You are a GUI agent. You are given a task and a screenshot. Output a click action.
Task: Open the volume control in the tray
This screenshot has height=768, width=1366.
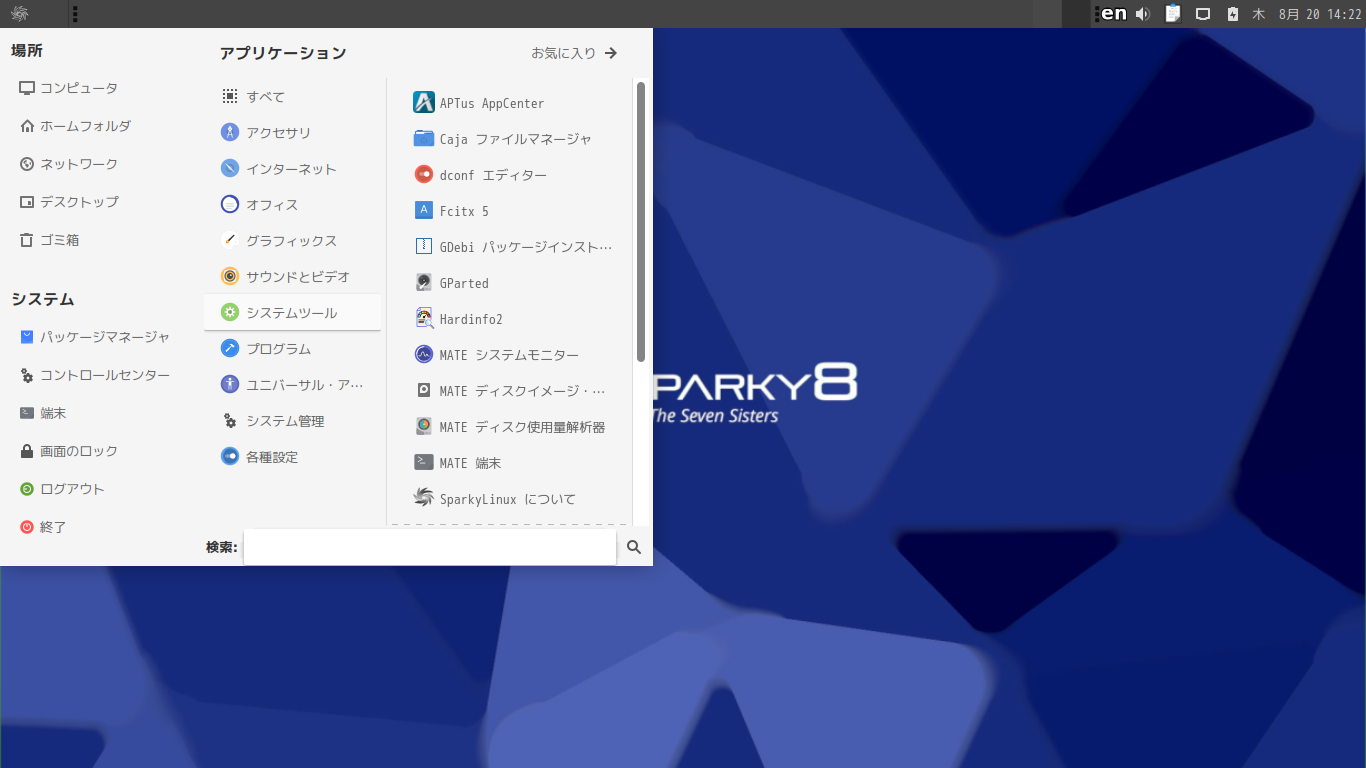coord(1143,14)
